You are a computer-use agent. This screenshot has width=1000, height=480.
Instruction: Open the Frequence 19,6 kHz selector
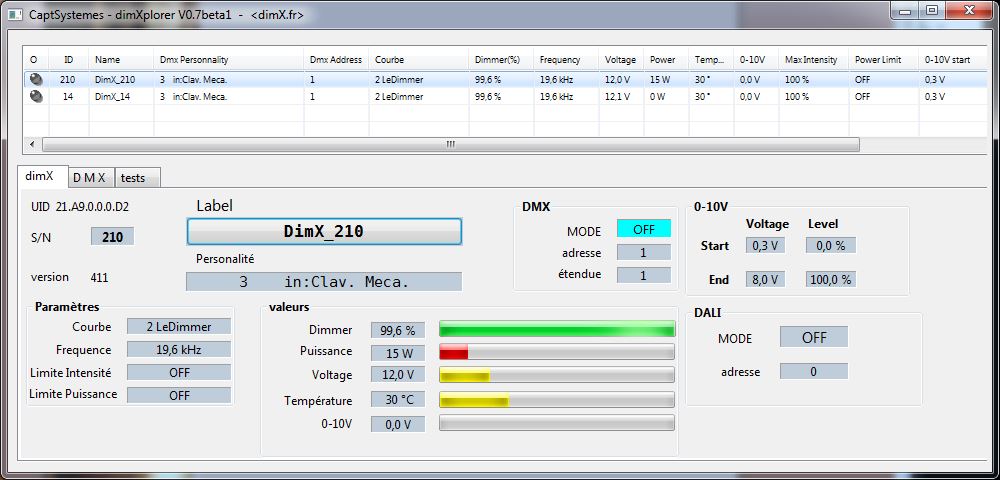pyautogui.click(x=179, y=349)
